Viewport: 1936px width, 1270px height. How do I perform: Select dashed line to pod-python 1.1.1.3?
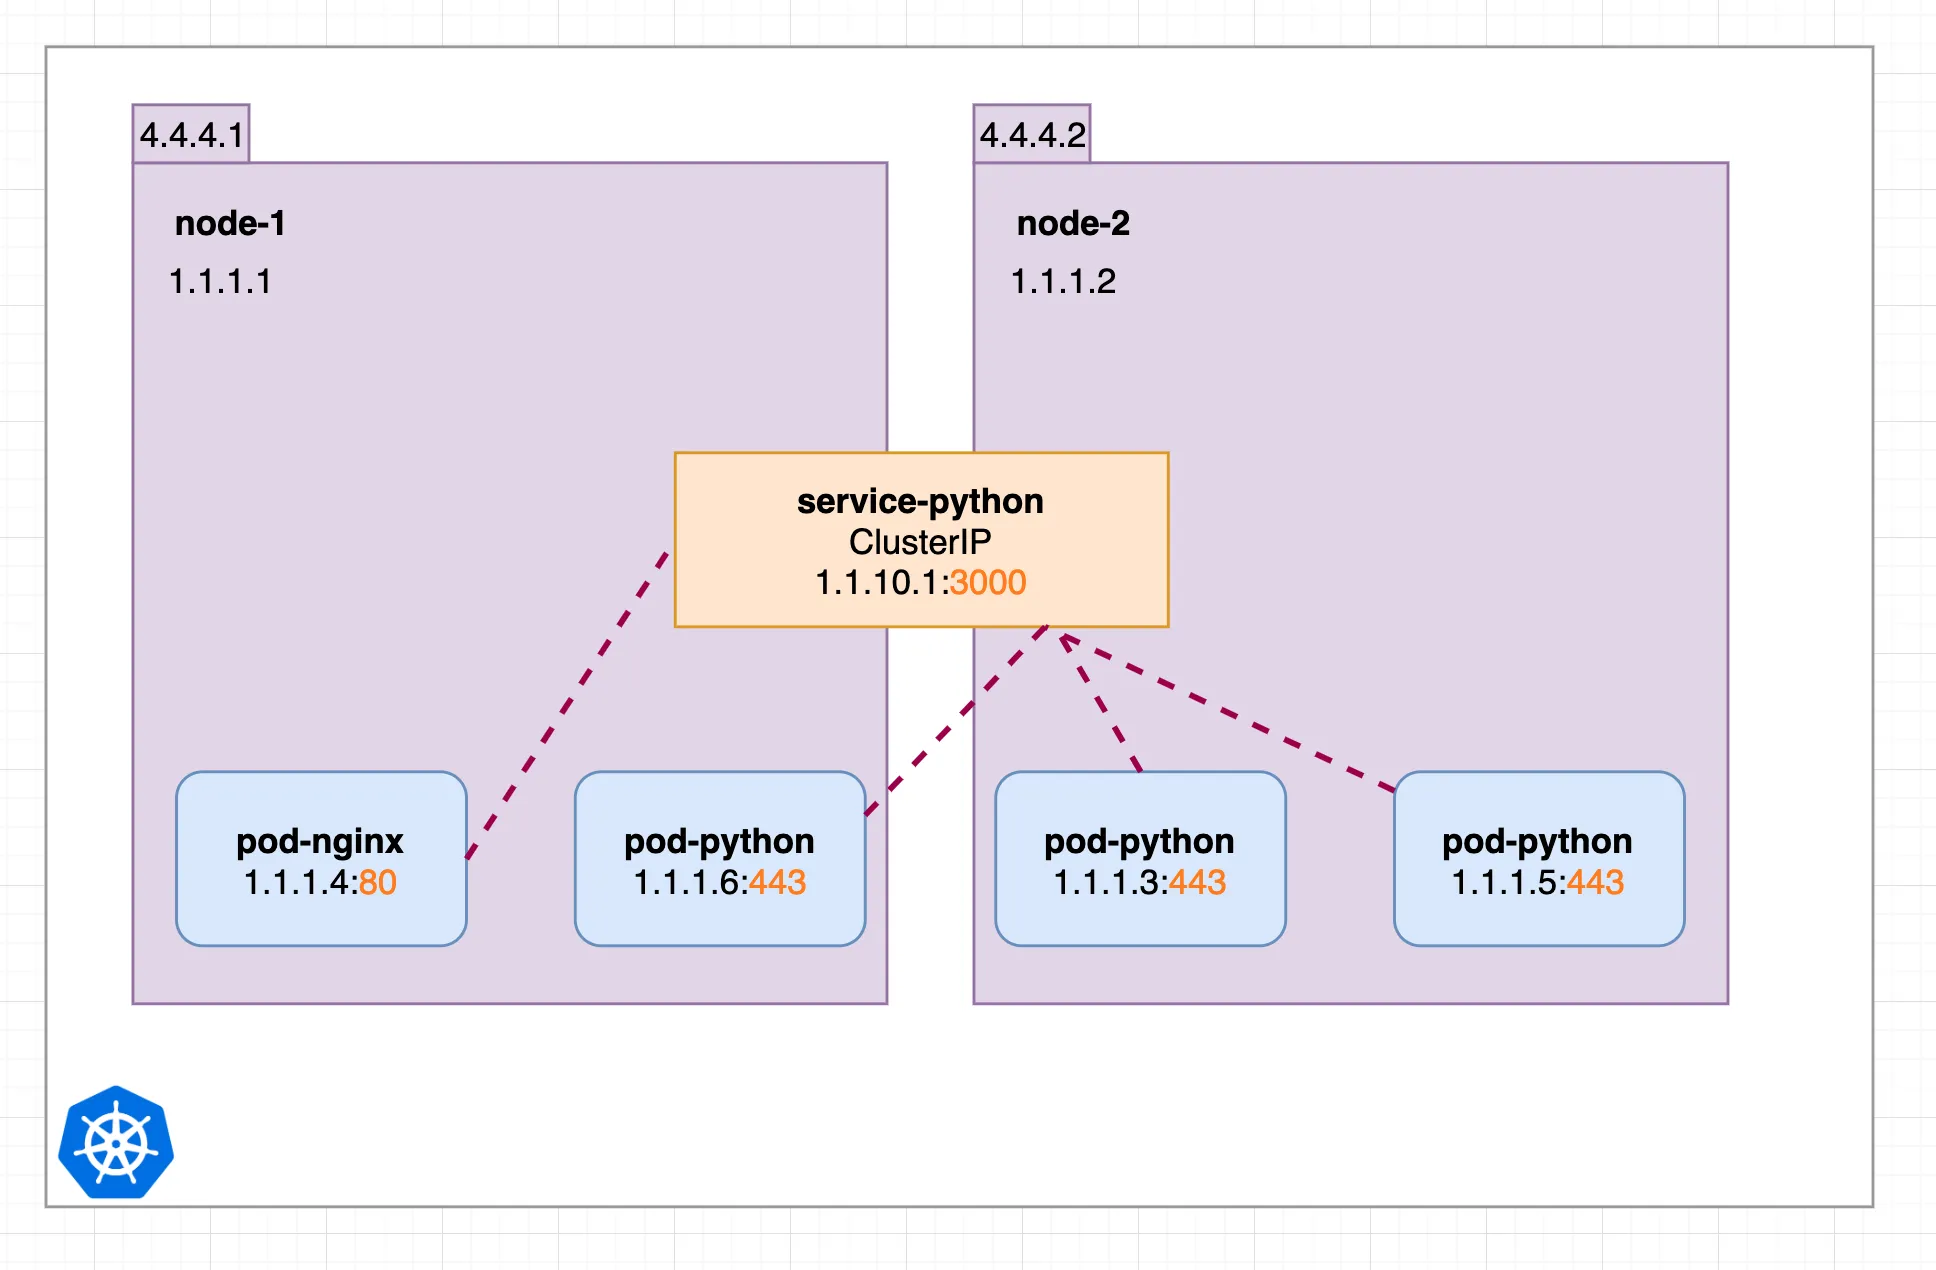point(1100,703)
